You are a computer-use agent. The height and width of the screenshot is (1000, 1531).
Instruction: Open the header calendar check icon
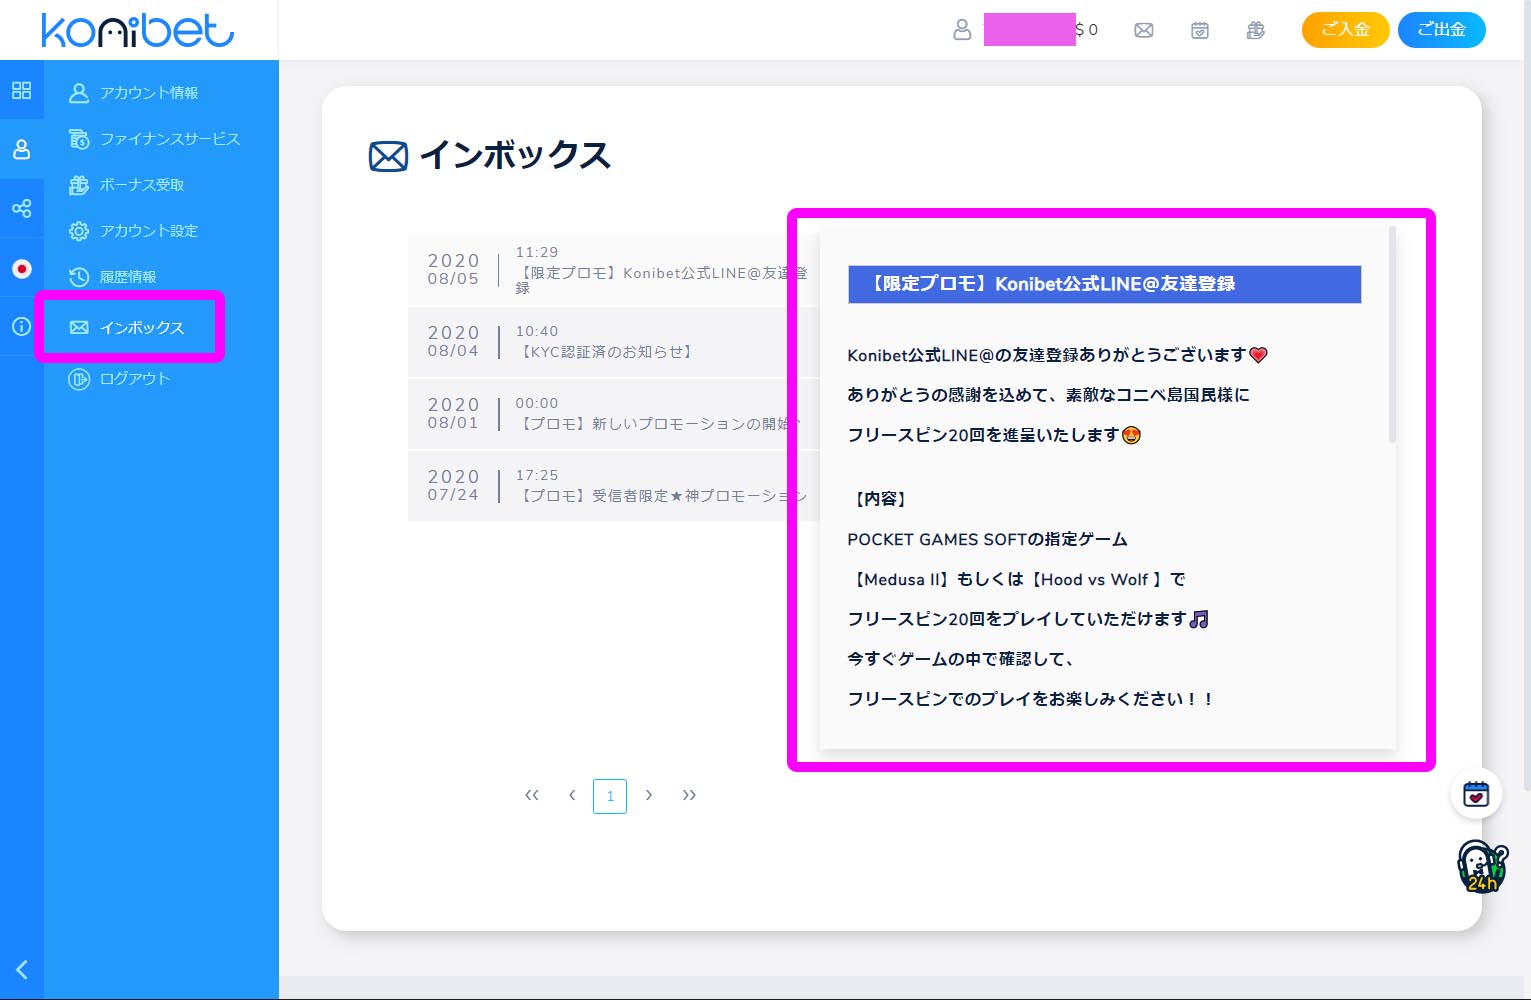click(x=1200, y=30)
